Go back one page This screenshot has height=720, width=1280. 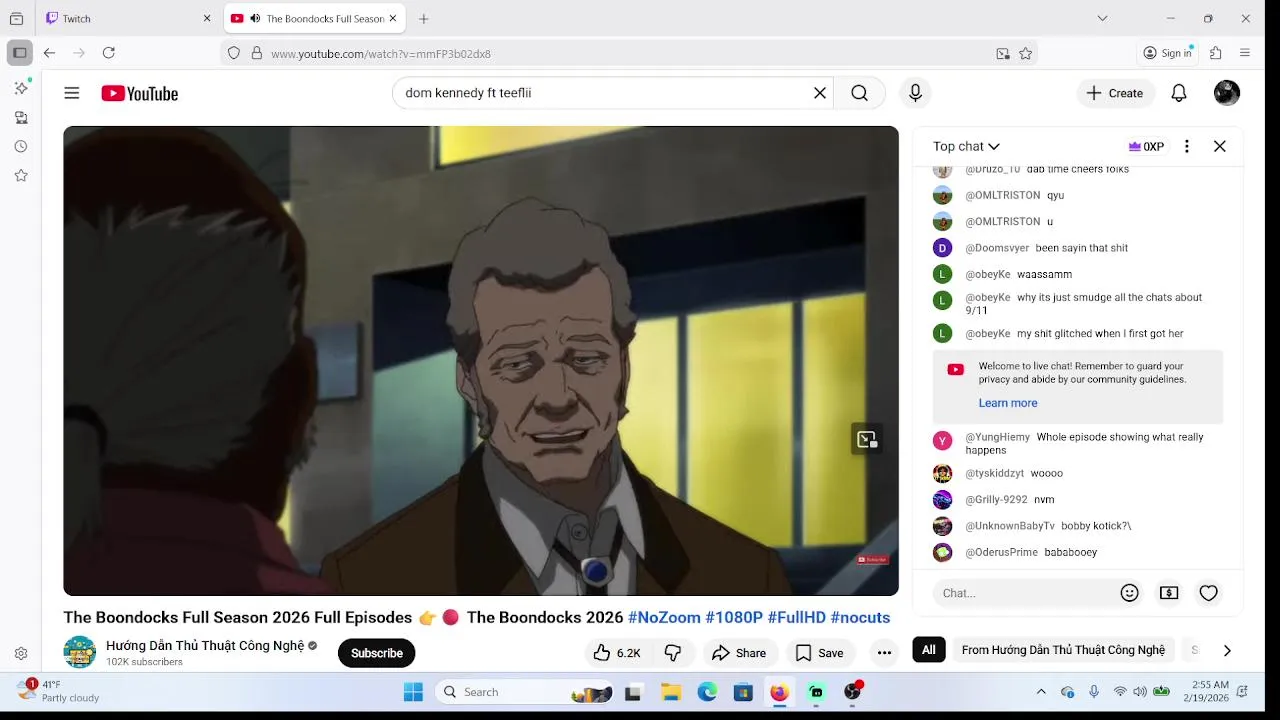pos(49,53)
